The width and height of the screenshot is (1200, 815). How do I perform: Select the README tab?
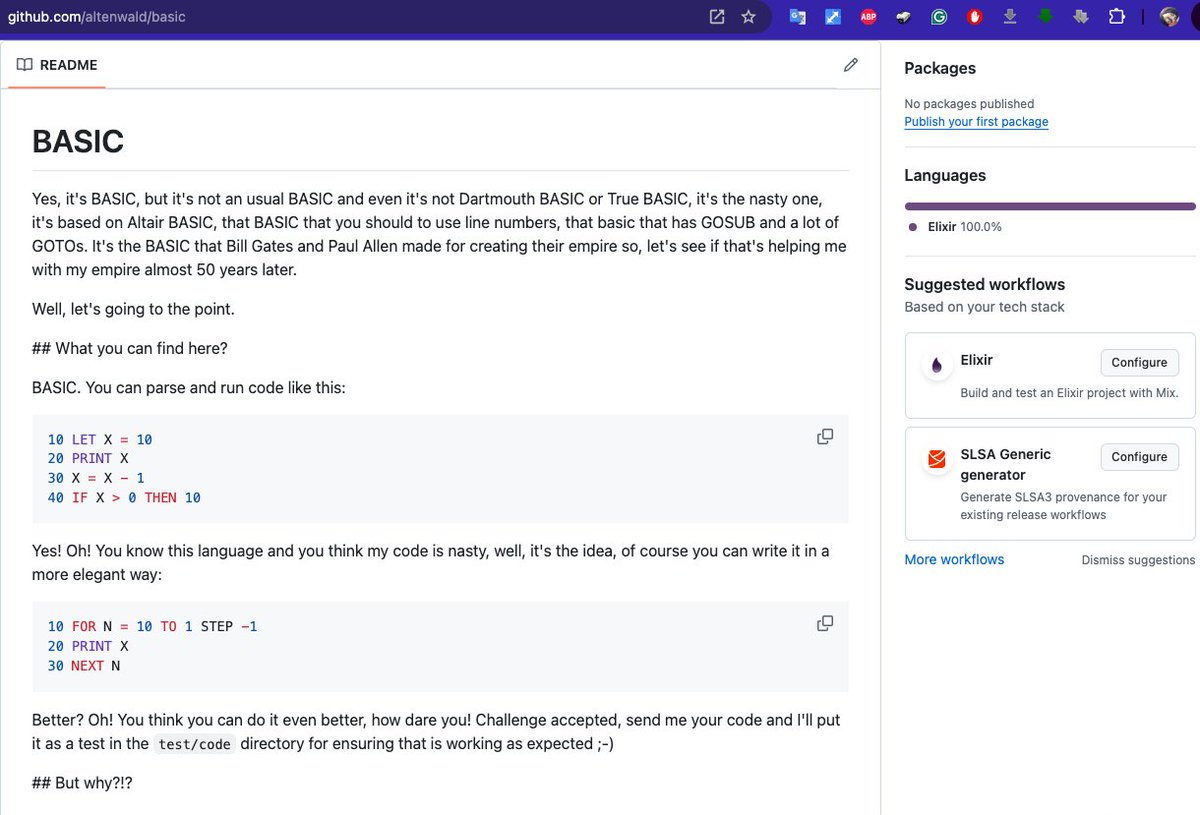click(x=57, y=65)
